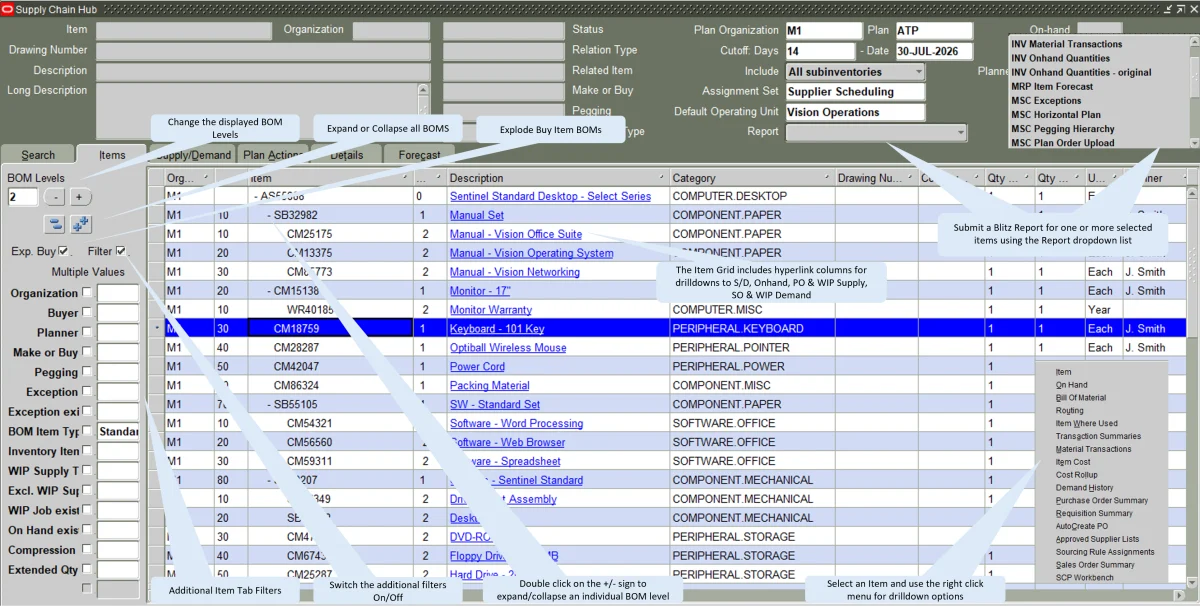Open the Report dropdown list
This screenshot has width=1200, height=610.
[x=877, y=132]
